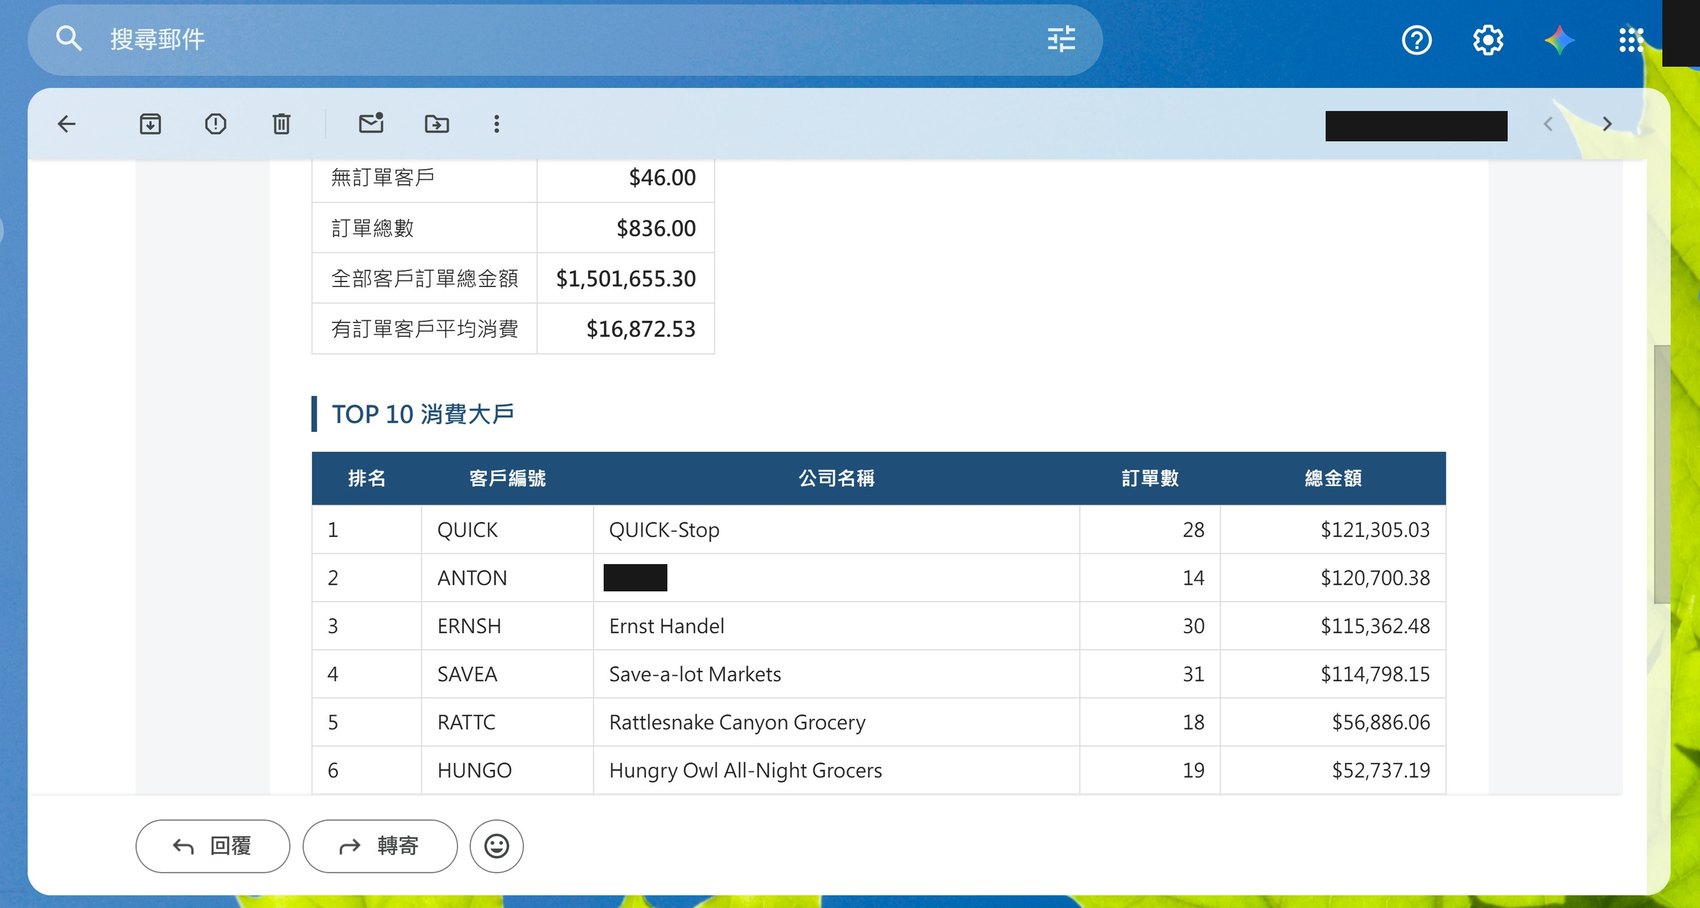Move email to a folder
This screenshot has height=908, width=1700.
[x=437, y=124]
